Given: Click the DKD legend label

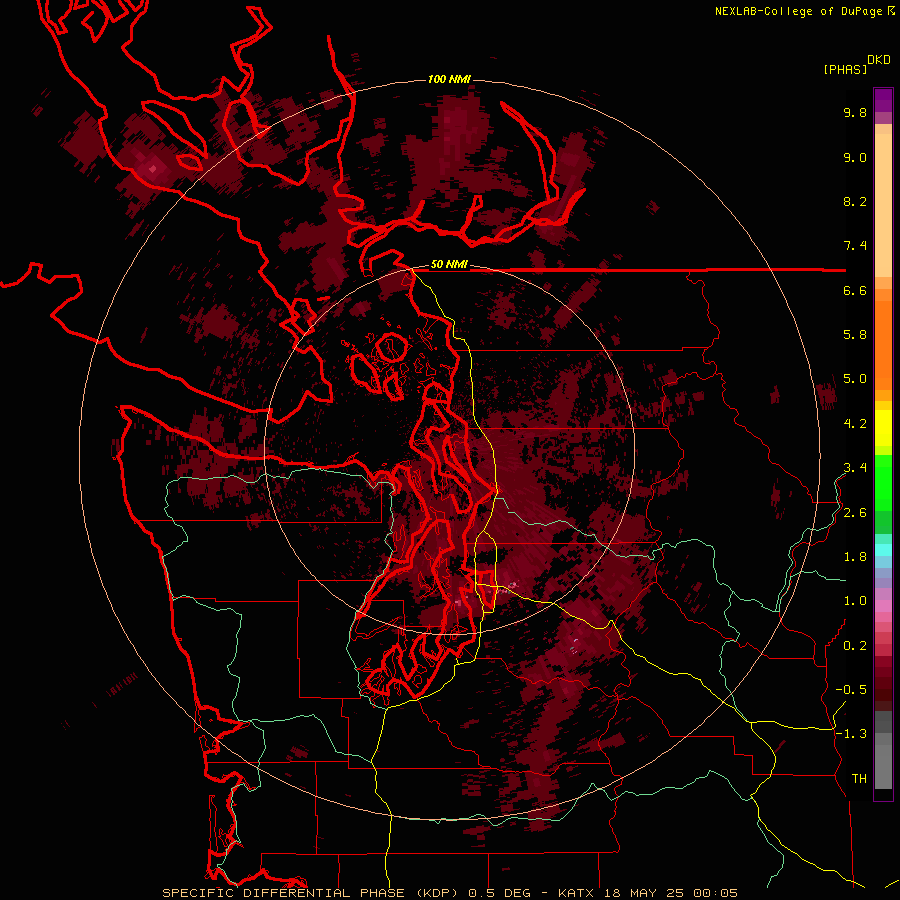Looking at the screenshot, I should pos(879,60).
